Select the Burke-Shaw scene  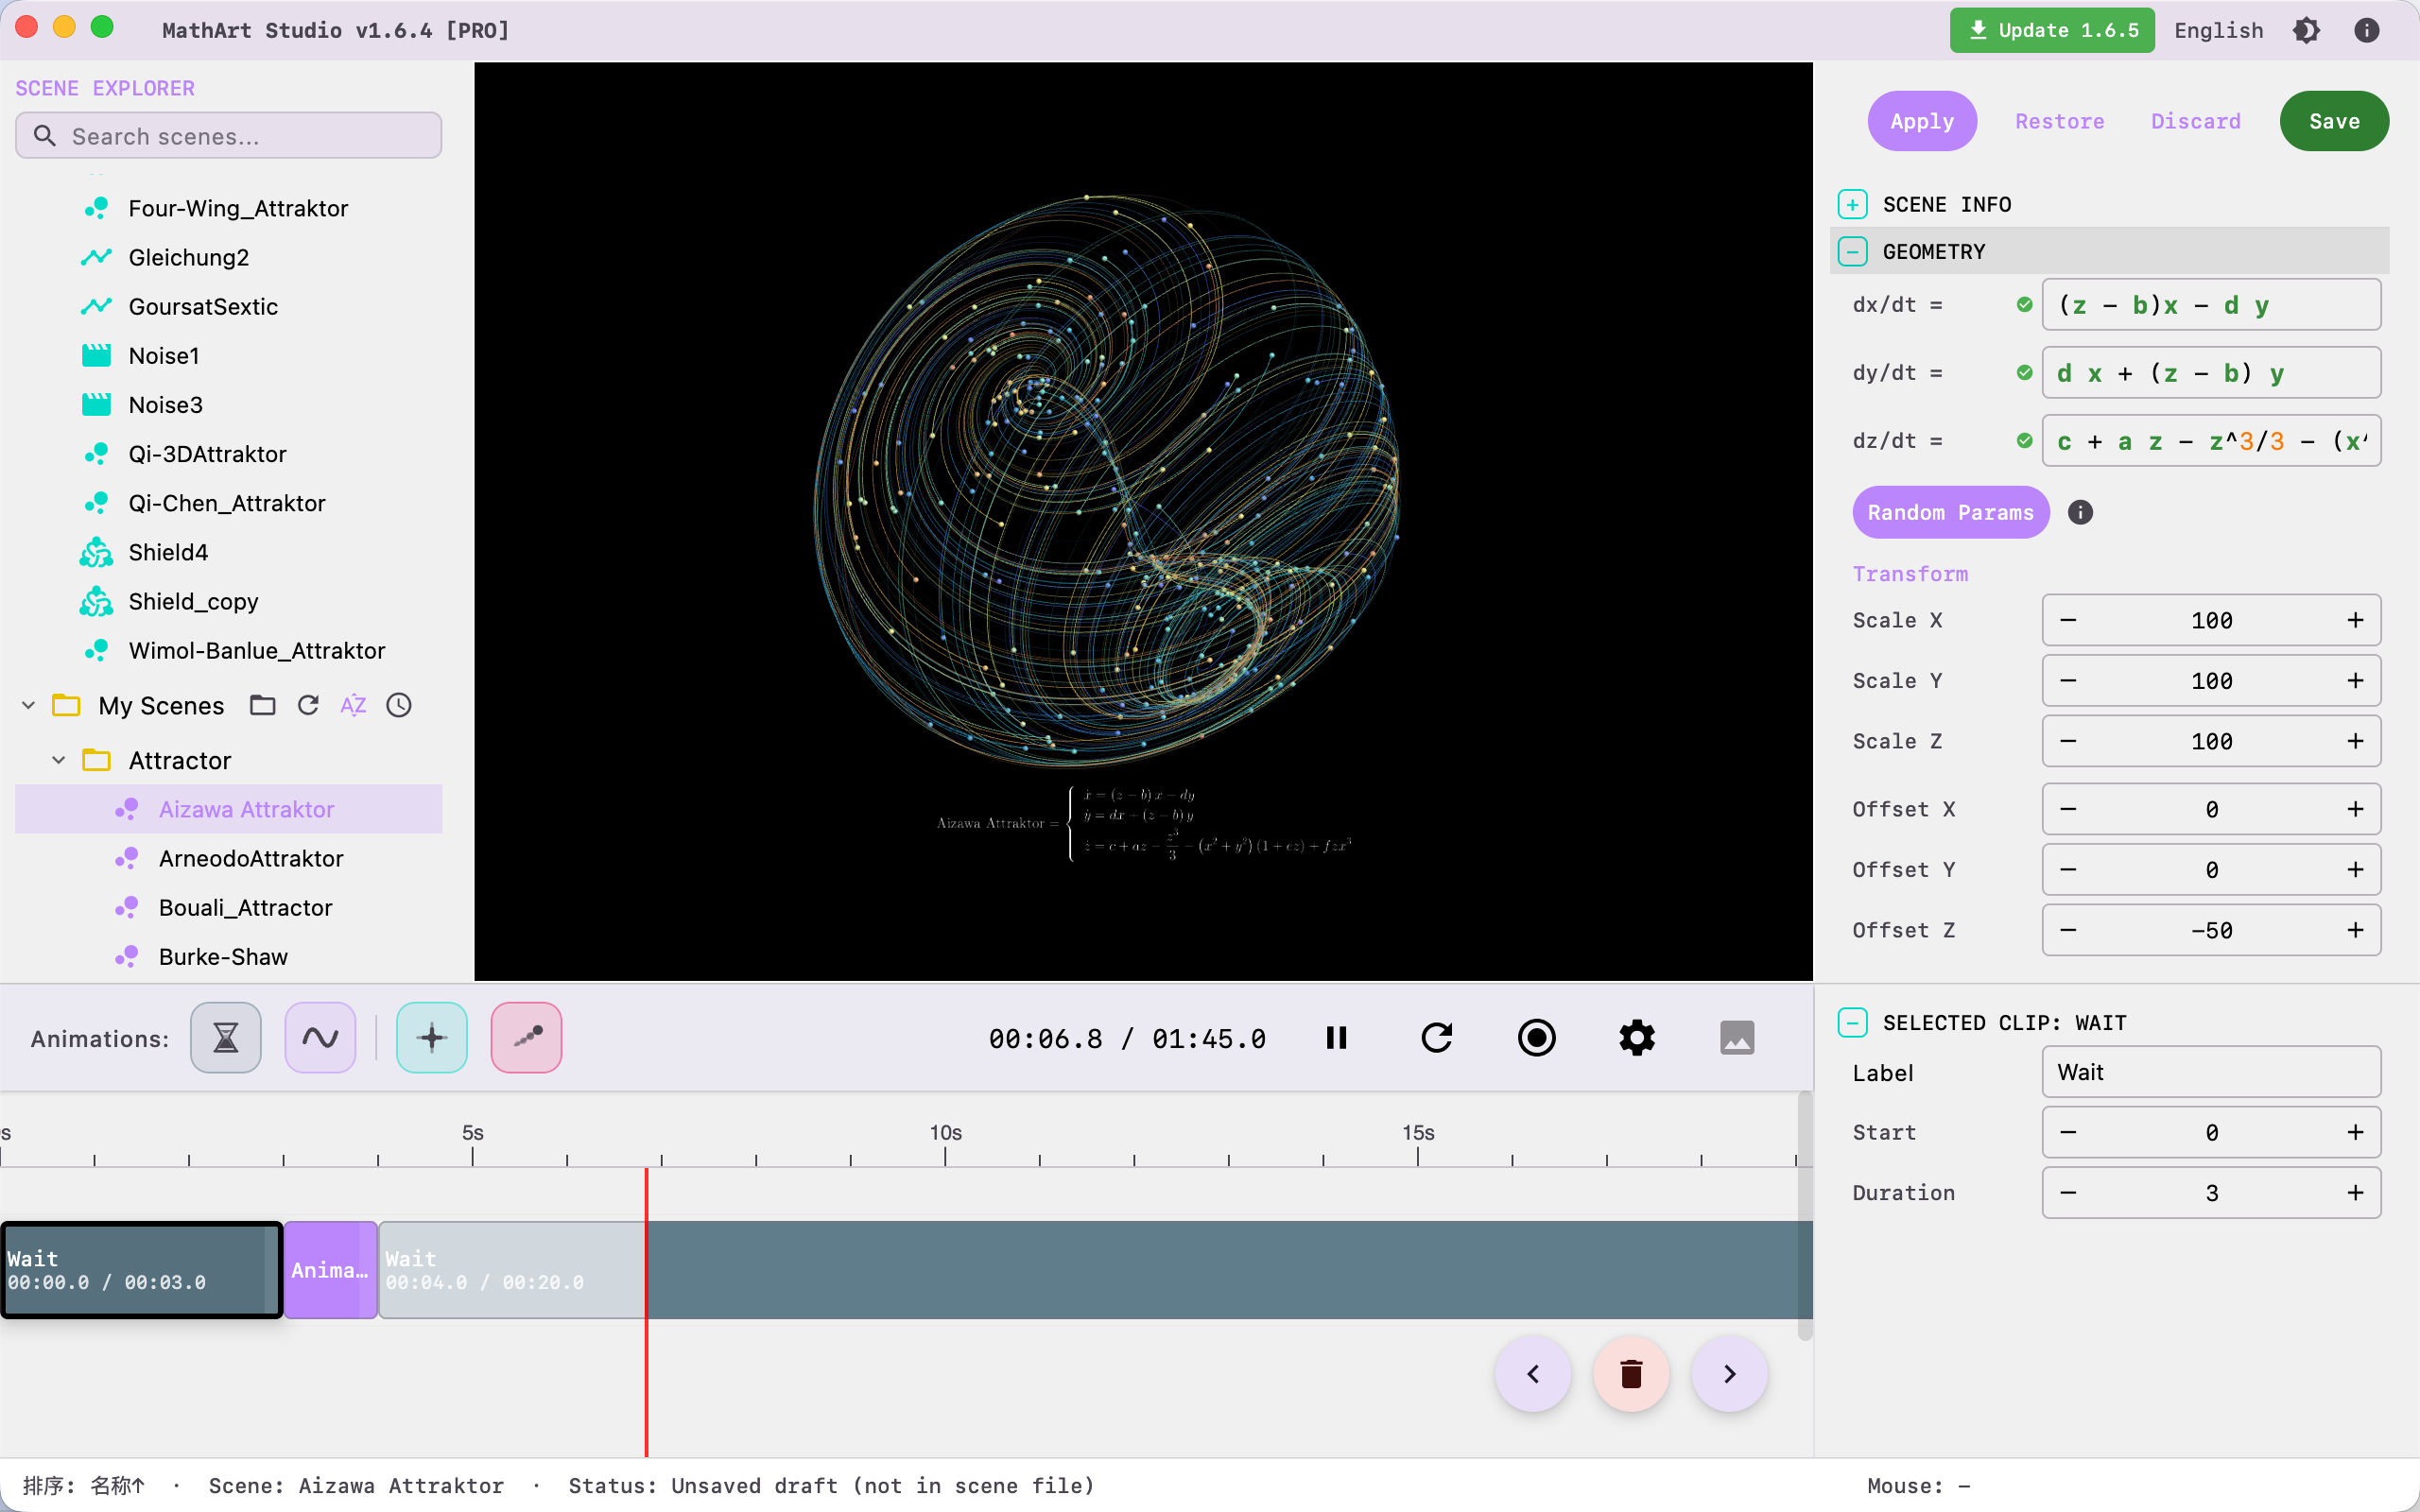click(223, 957)
